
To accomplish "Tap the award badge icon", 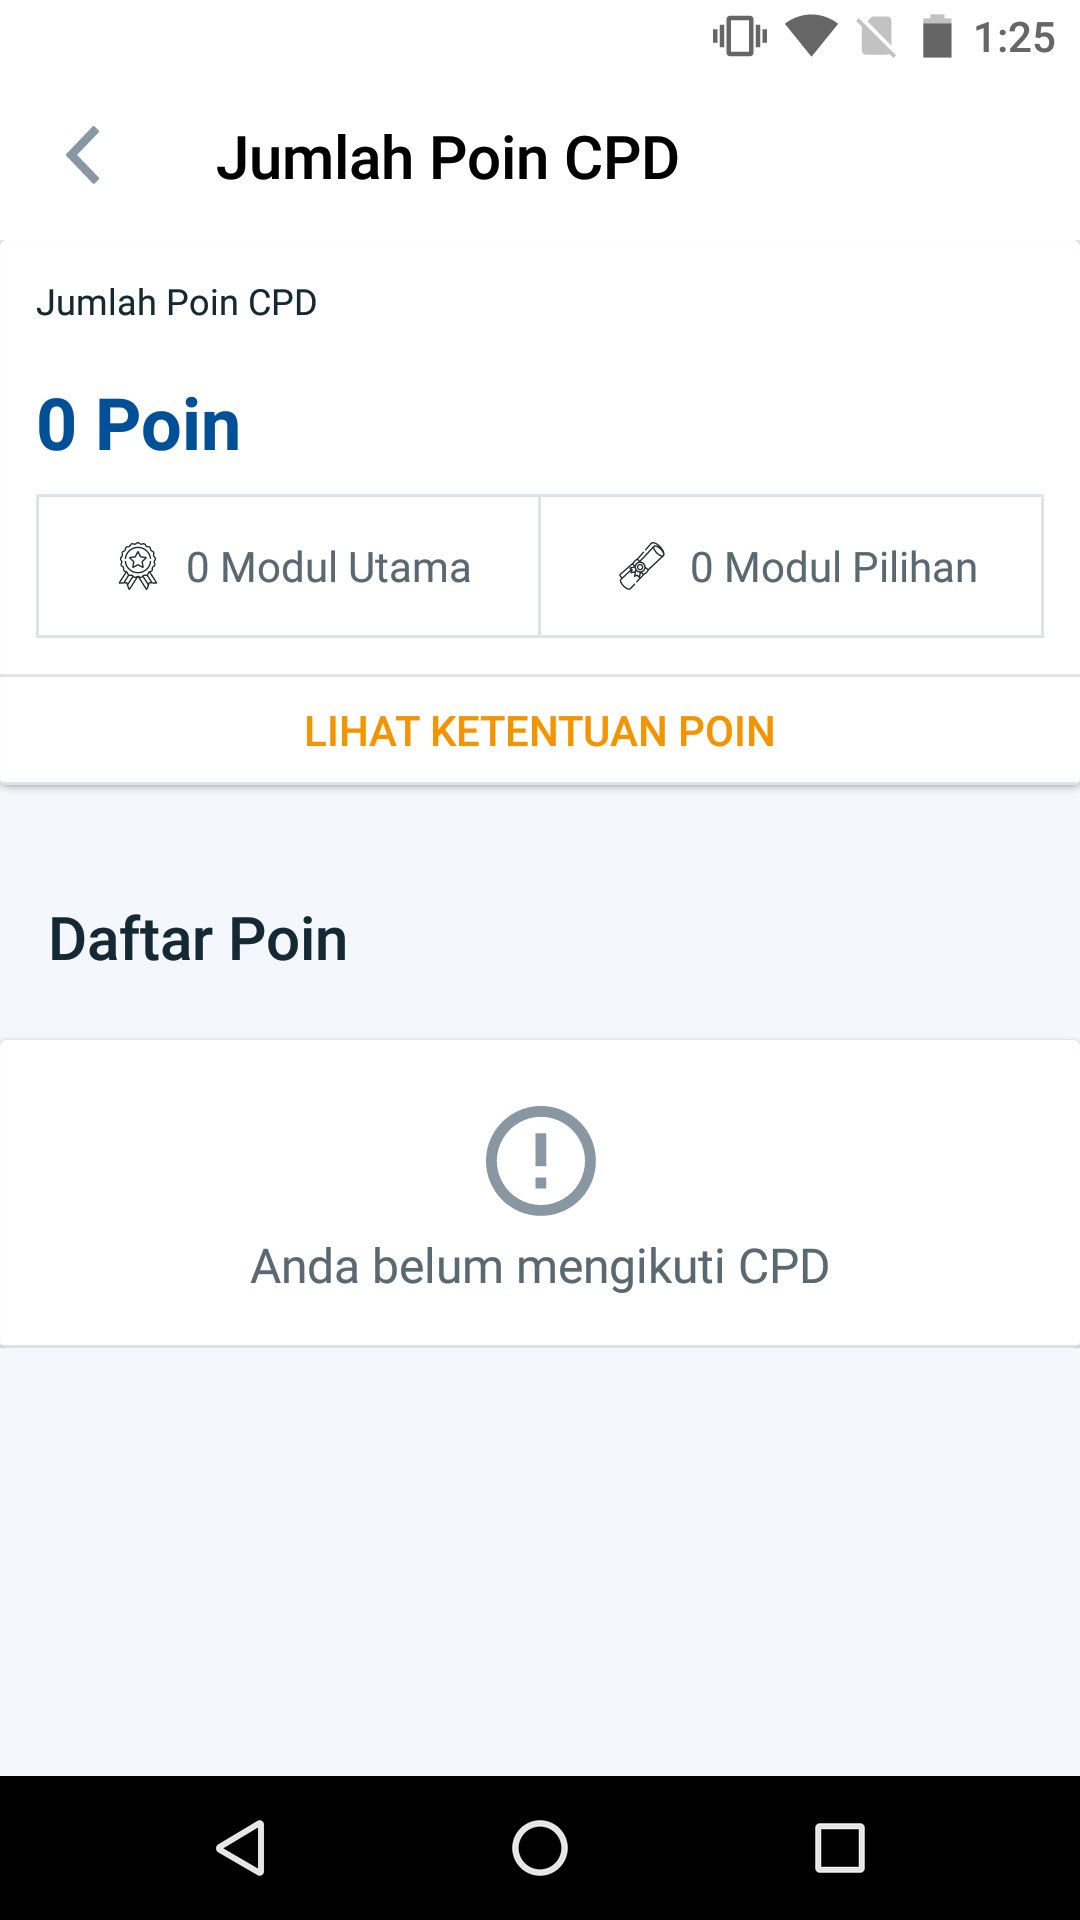I will tap(138, 567).
